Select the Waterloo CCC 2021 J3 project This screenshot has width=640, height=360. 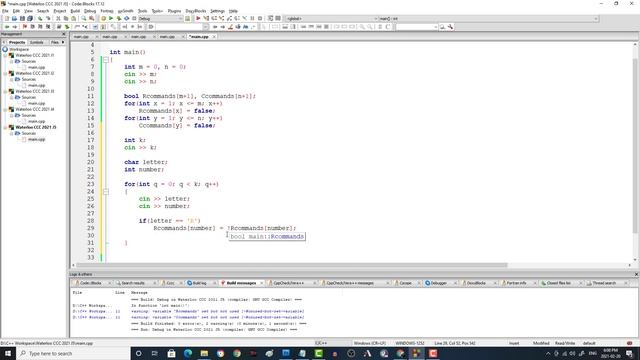click(x=35, y=91)
